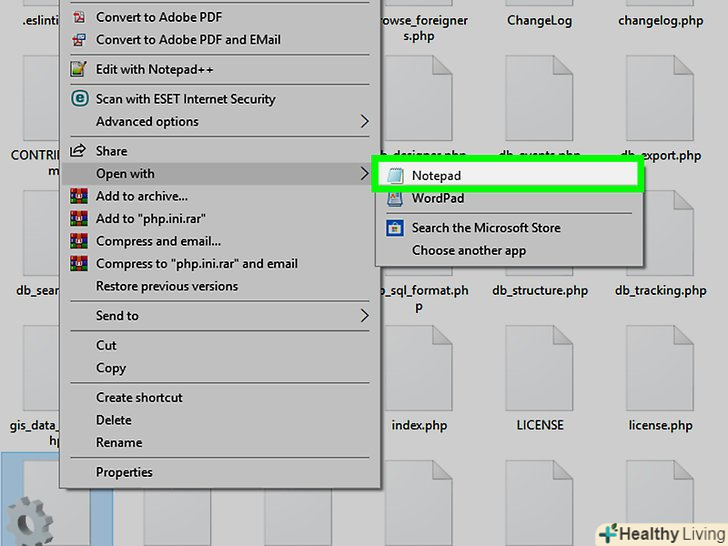
Task: Expand the Advanced options submenu arrow
Action: coord(364,121)
